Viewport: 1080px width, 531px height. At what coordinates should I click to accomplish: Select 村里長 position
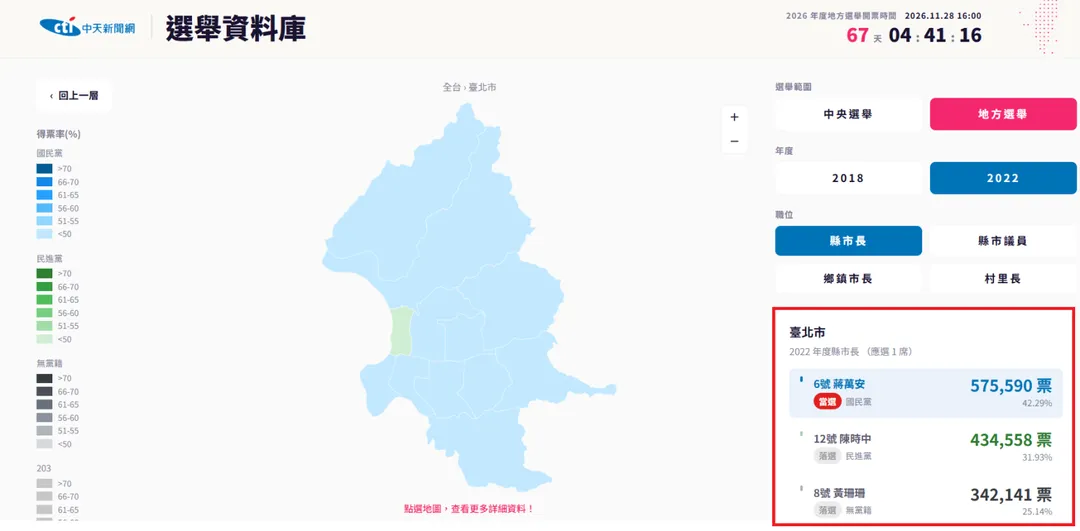click(1003, 279)
